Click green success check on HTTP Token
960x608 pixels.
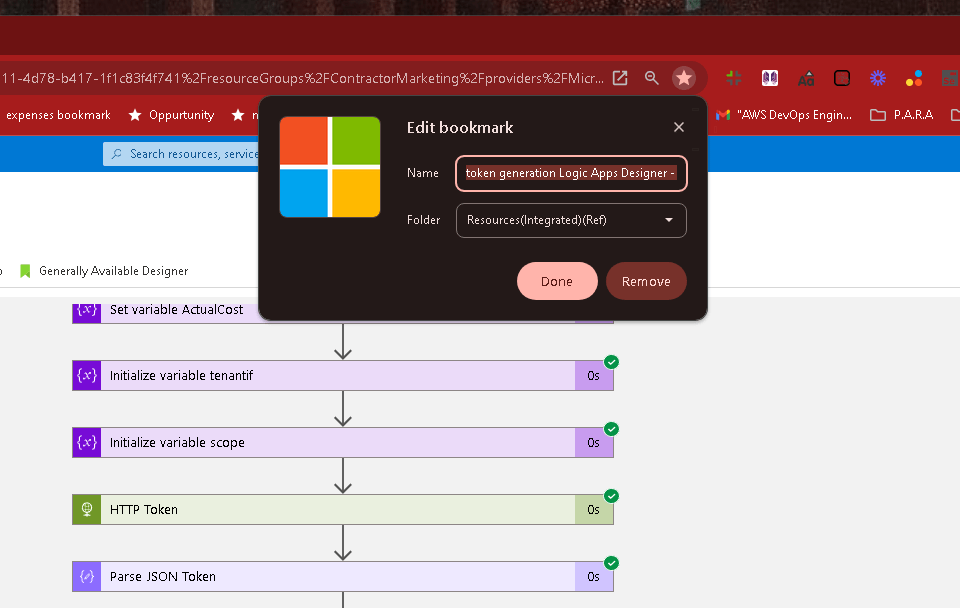[x=611, y=496]
